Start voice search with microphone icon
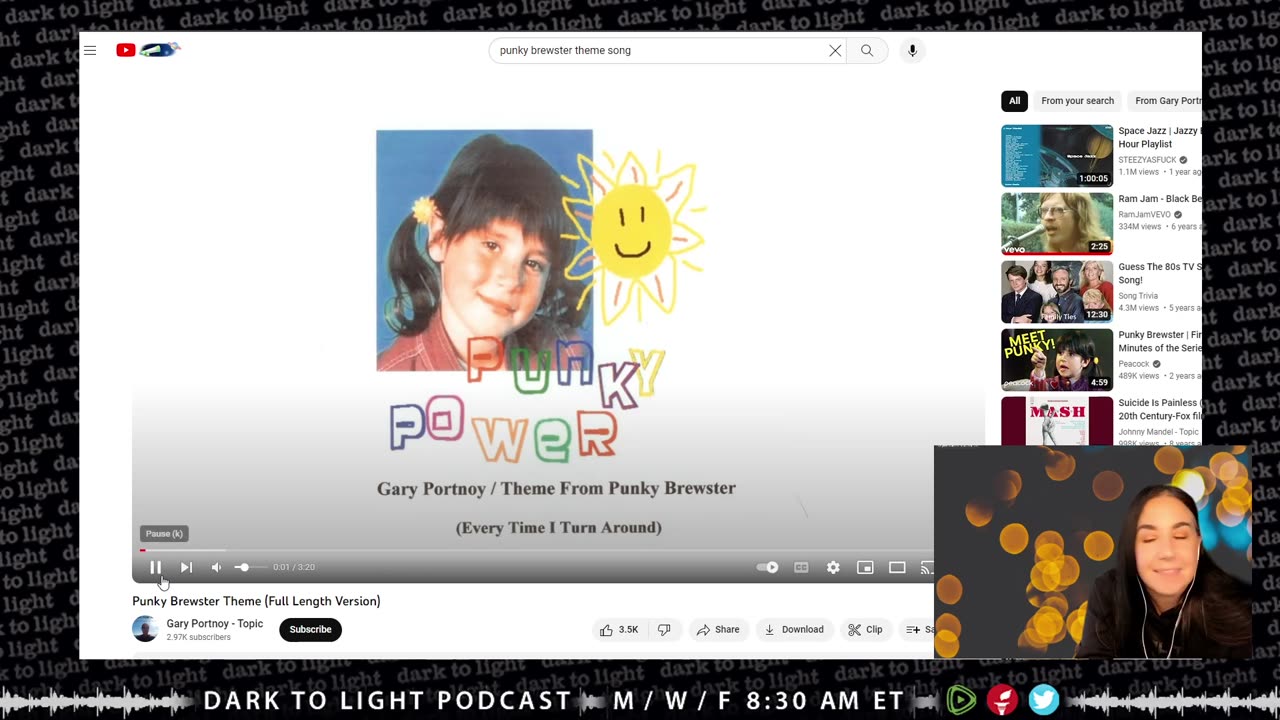 (912, 50)
